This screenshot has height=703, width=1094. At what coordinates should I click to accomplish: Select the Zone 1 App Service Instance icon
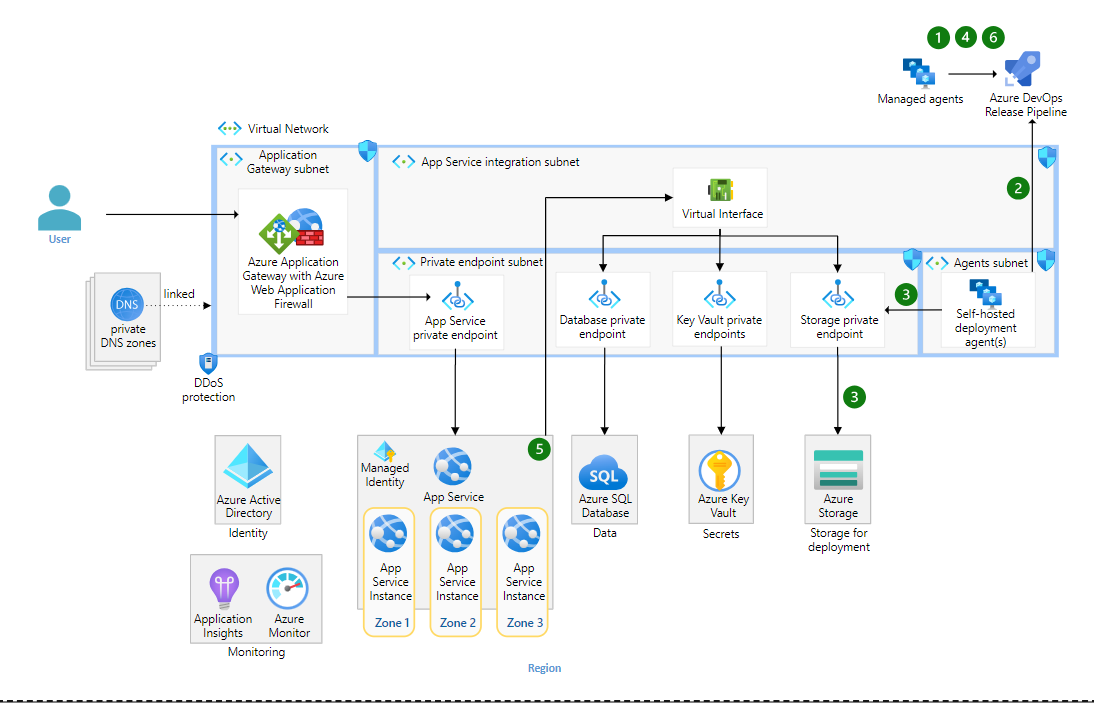click(388, 534)
